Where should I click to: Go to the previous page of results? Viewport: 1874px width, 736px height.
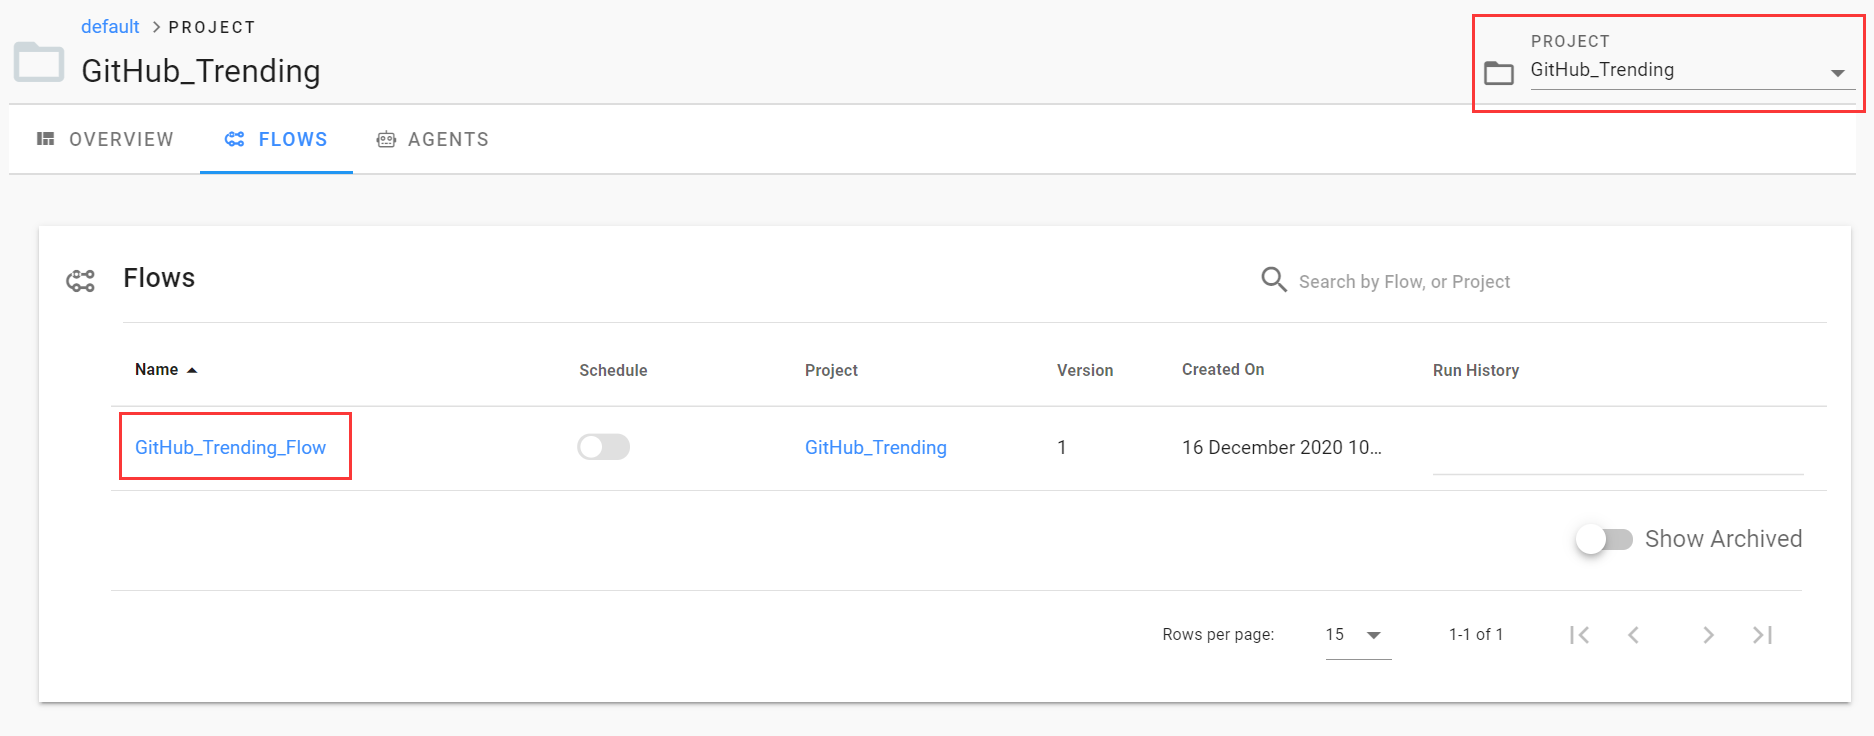[x=1633, y=635]
